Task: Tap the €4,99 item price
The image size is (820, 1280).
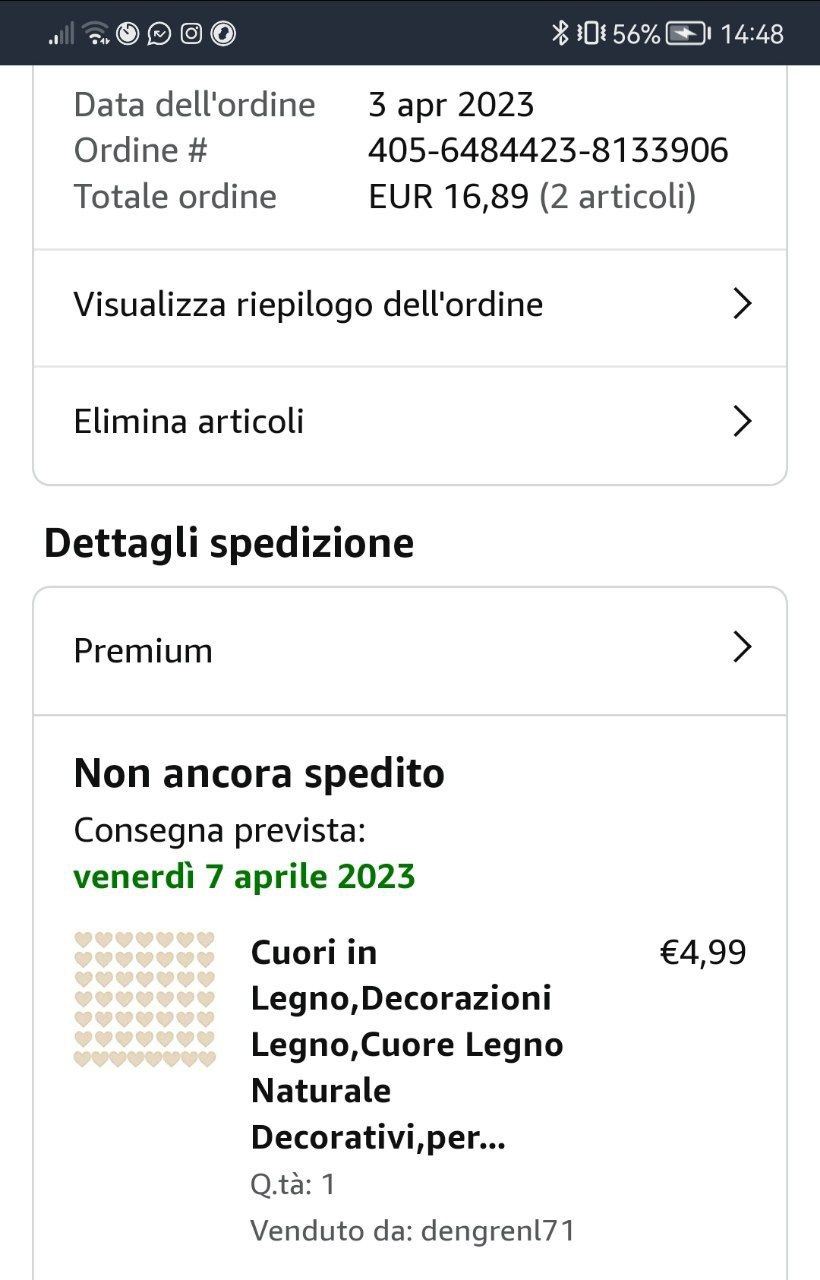Action: click(x=703, y=953)
